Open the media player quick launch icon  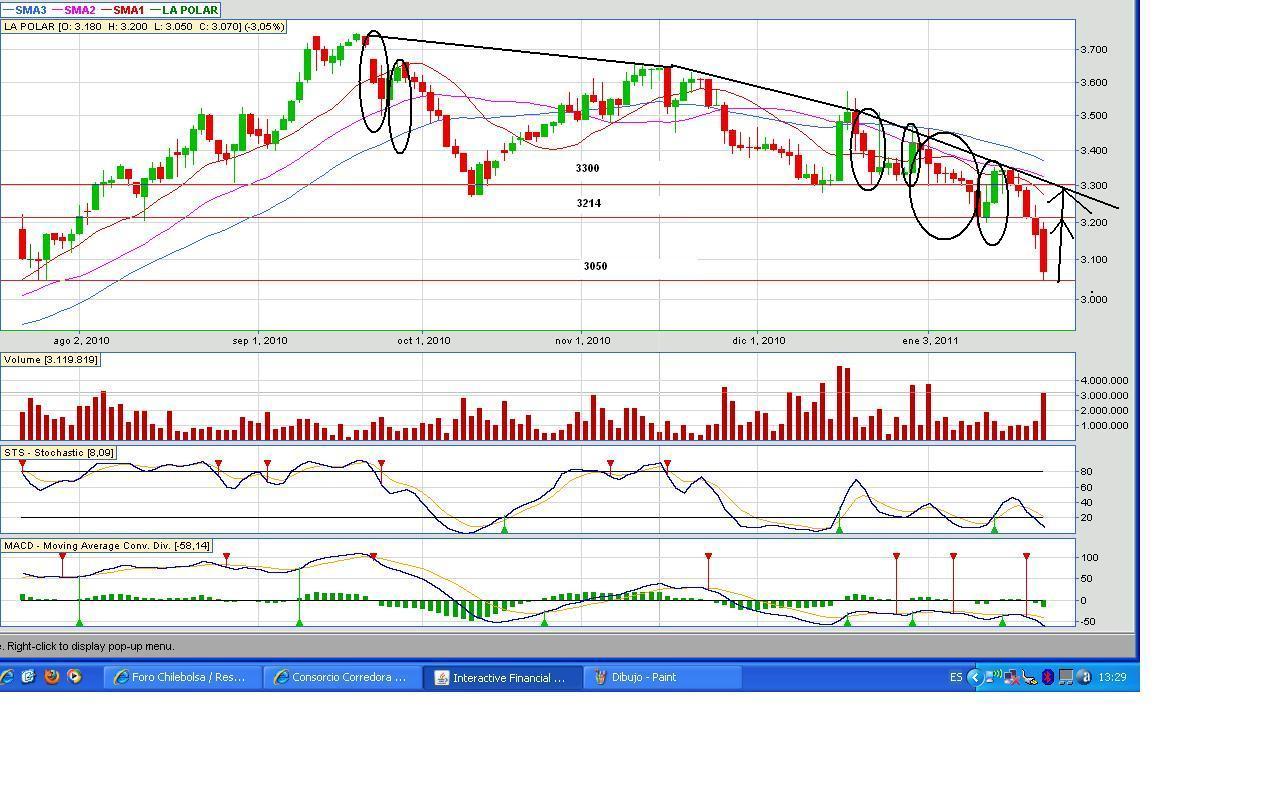point(74,677)
